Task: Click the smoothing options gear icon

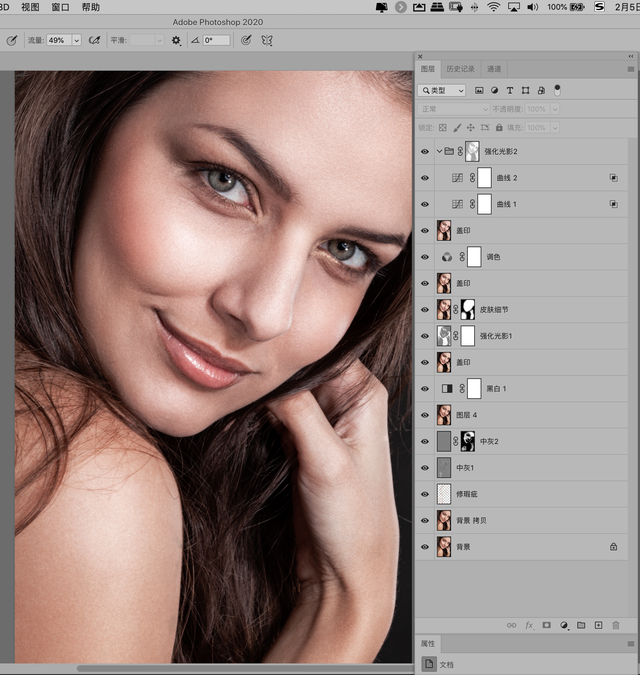Action: tap(176, 41)
